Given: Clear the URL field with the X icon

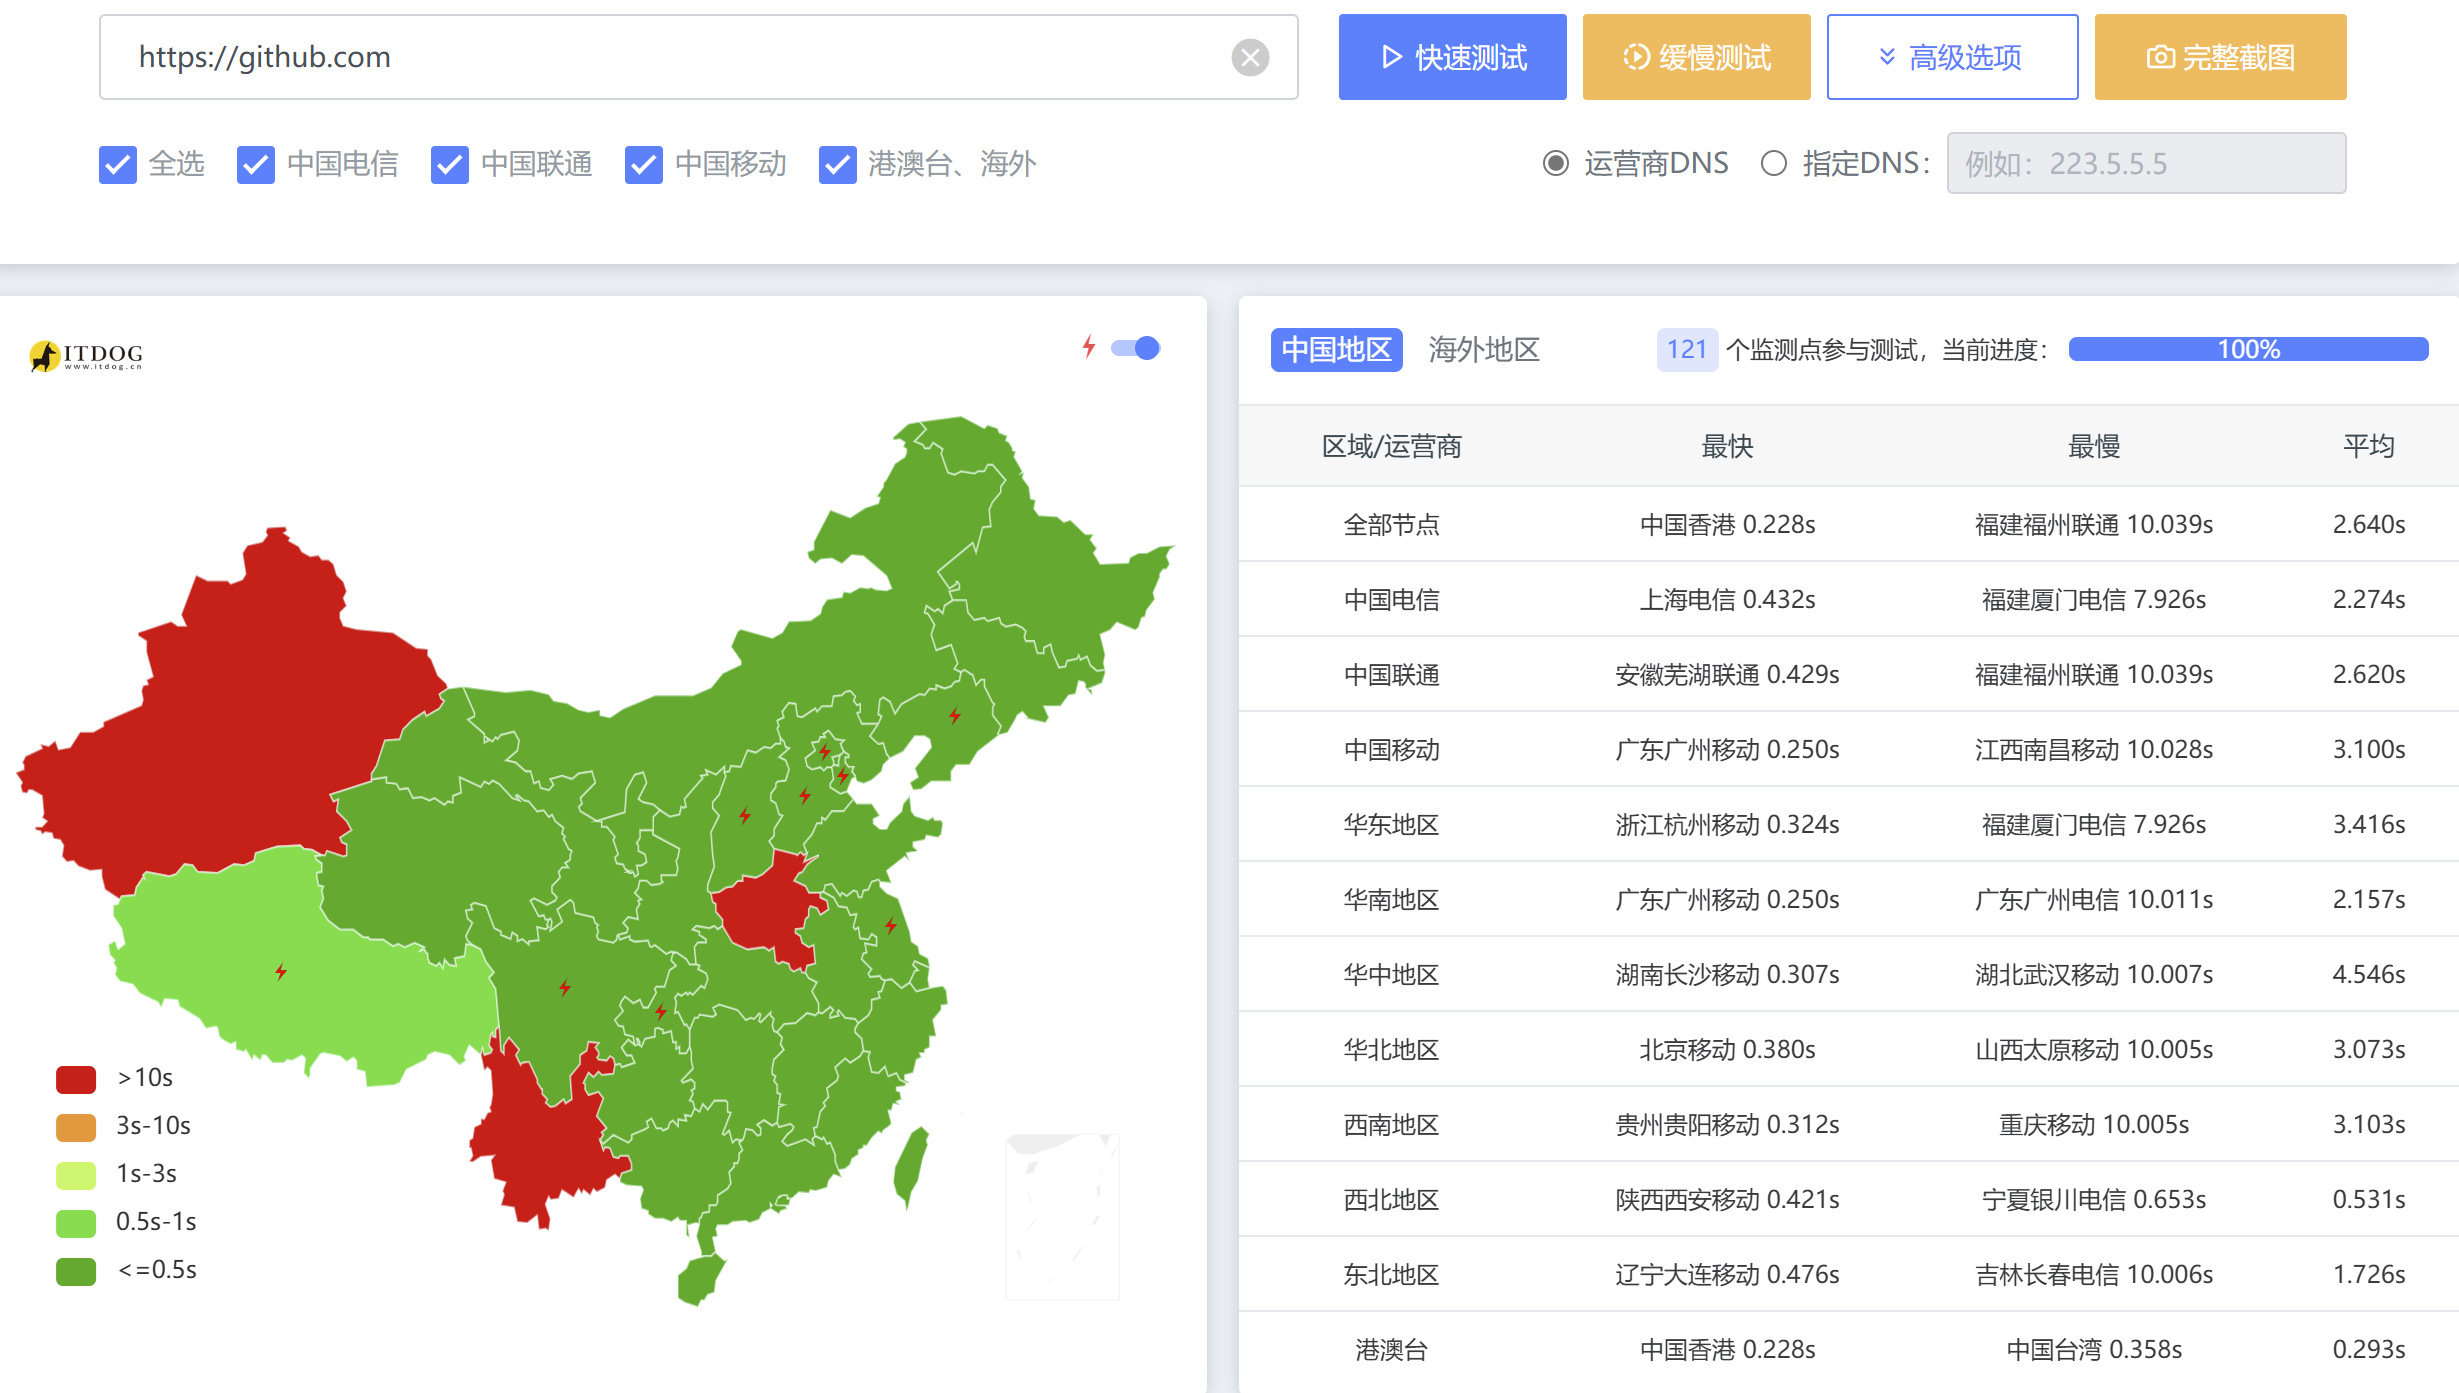Looking at the screenshot, I should (x=1250, y=57).
